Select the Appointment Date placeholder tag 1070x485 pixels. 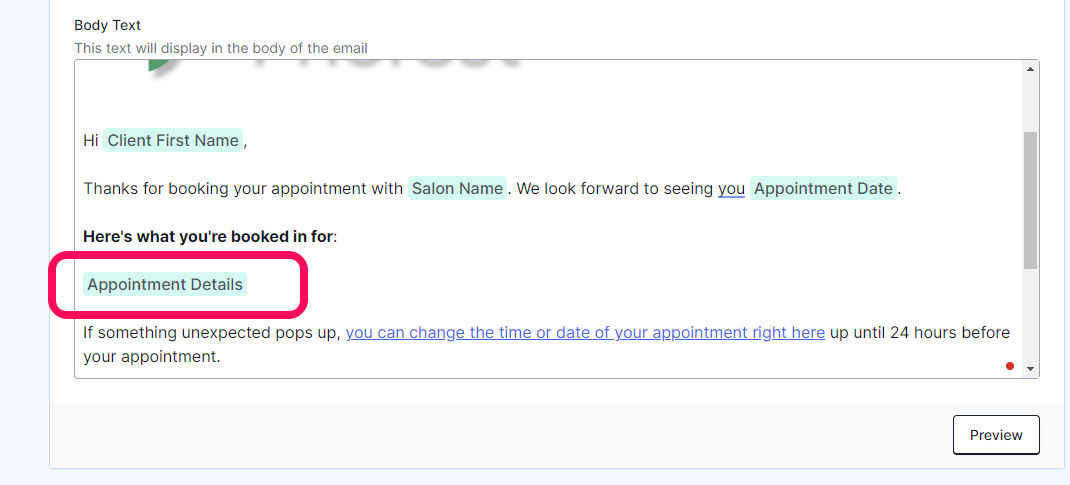823,188
